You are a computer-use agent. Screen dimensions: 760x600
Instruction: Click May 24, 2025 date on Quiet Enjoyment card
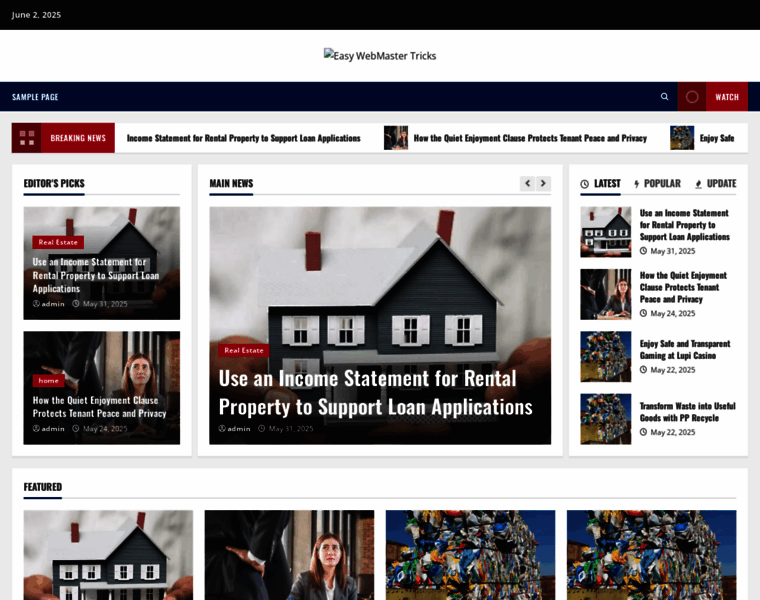pyautogui.click(x=100, y=428)
